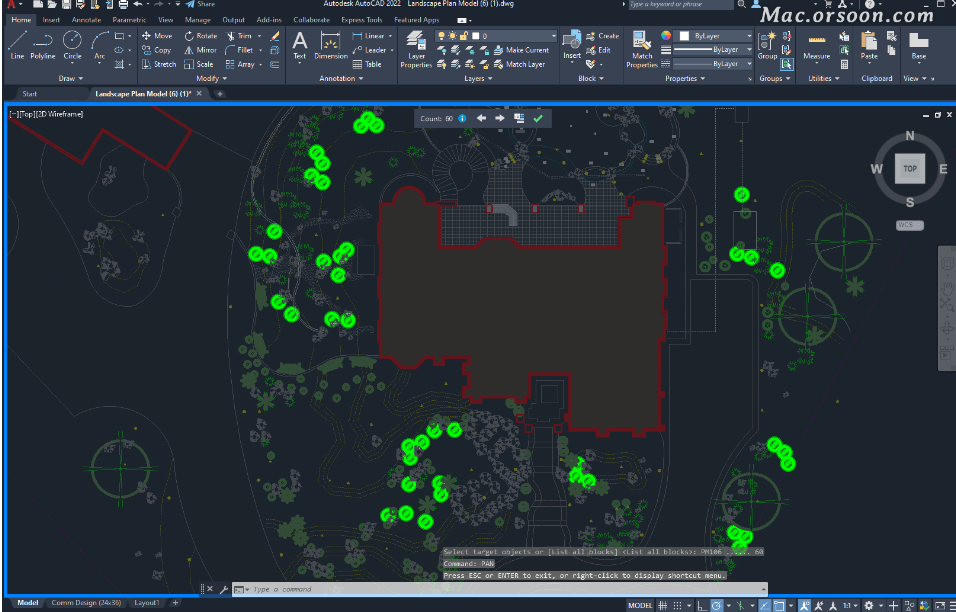The image size is (956, 612).
Task: Click Create block button
Action: [602, 36]
